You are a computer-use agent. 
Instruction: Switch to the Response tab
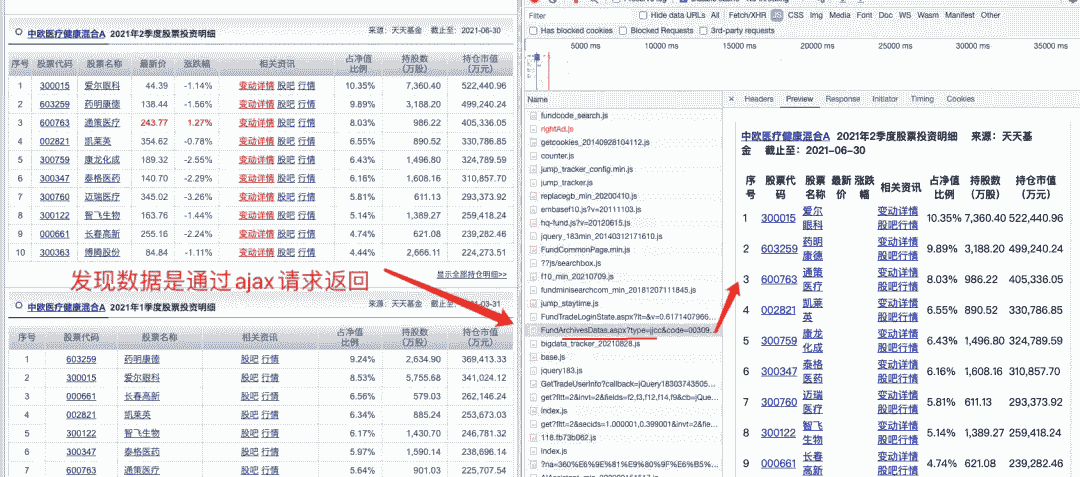(x=842, y=99)
